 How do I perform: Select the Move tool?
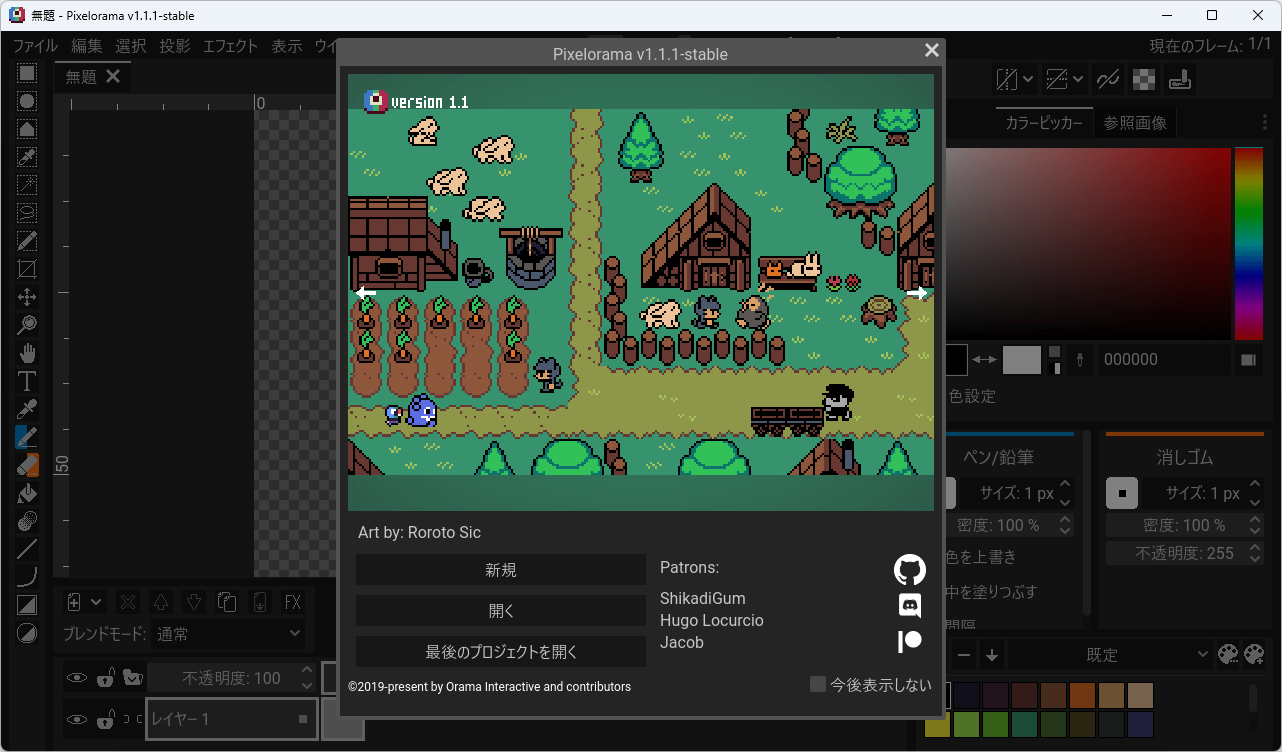[x=27, y=297]
